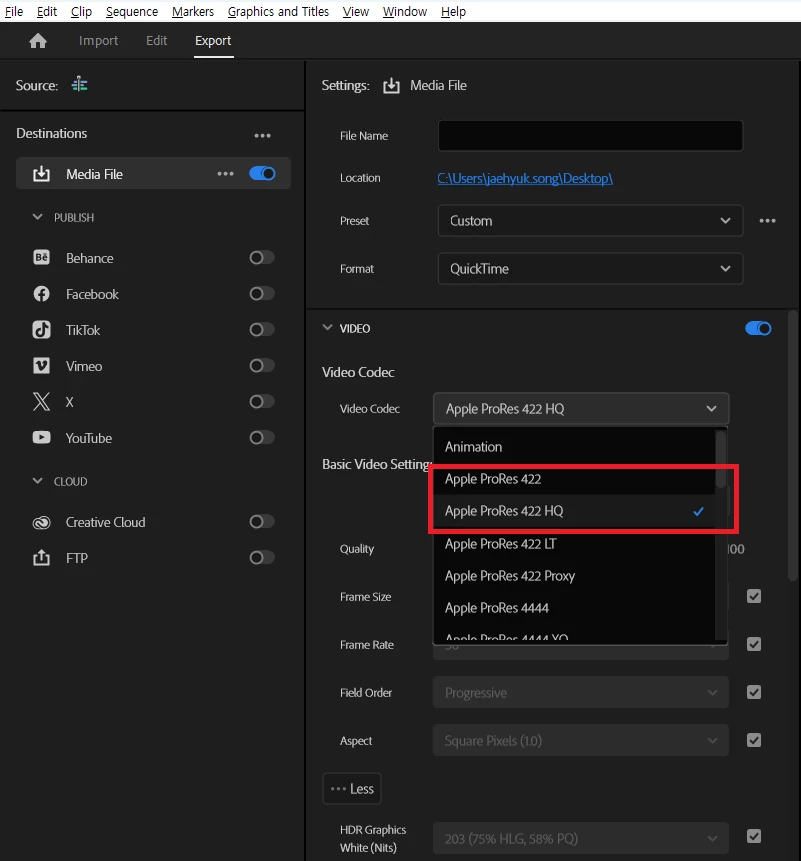Viewport: 801px width, 861px height.
Task: Click the FTP upload icon
Action: [41, 558]
